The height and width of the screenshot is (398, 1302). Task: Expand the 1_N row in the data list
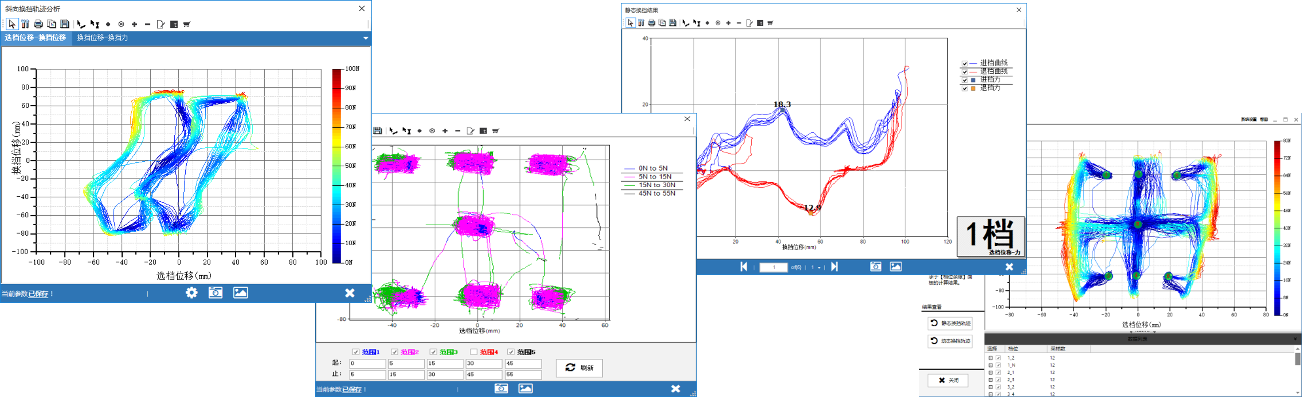click(x=990, y=365)
